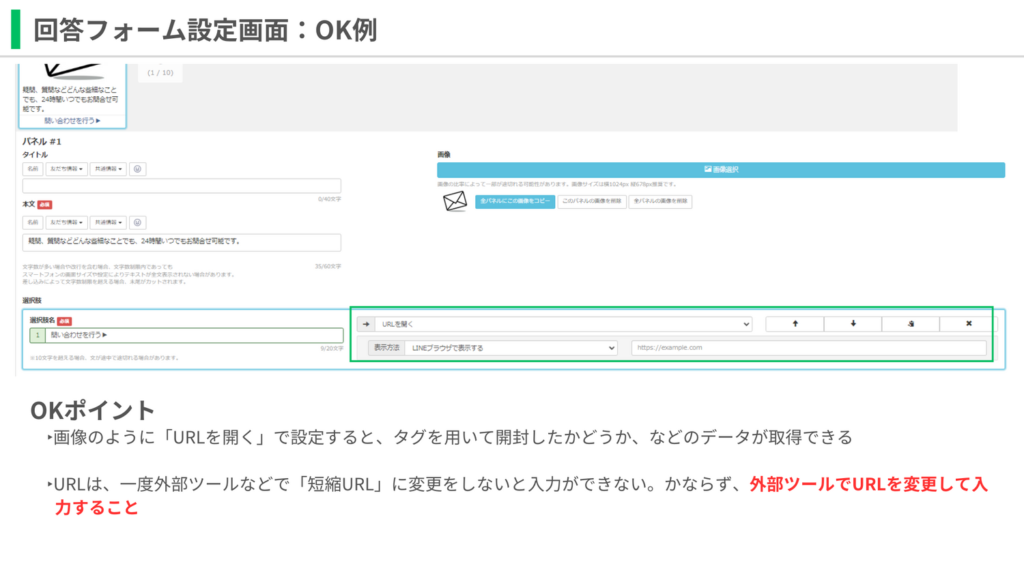The width and height of the screenshot is (1024, 575).
Task: Open the URLを開く action dropdown
Action: (x=563, y=324)
